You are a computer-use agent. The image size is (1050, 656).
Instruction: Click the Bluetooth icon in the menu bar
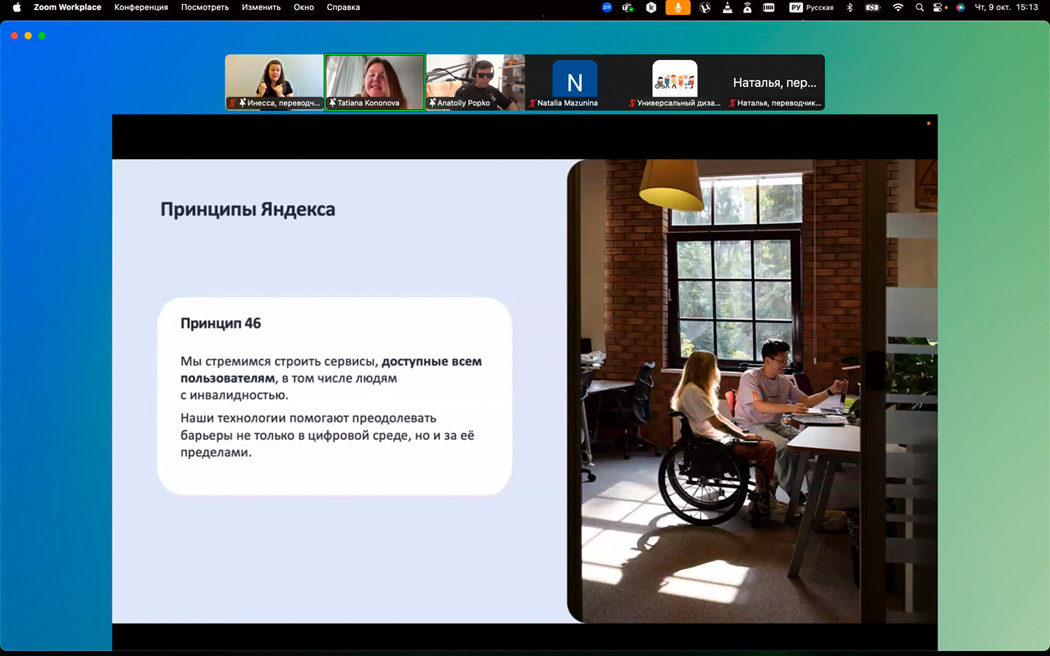coord(850,7)
